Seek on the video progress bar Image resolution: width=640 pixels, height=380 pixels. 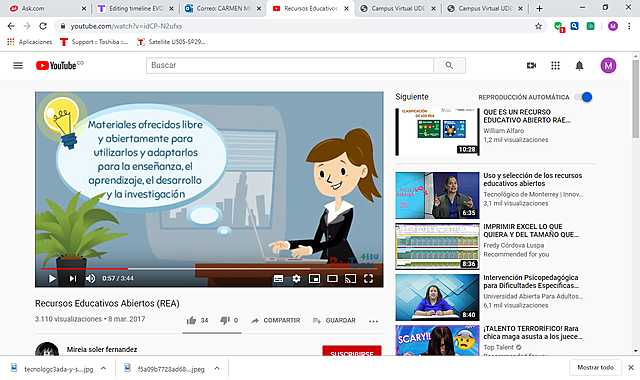[209, 269]
